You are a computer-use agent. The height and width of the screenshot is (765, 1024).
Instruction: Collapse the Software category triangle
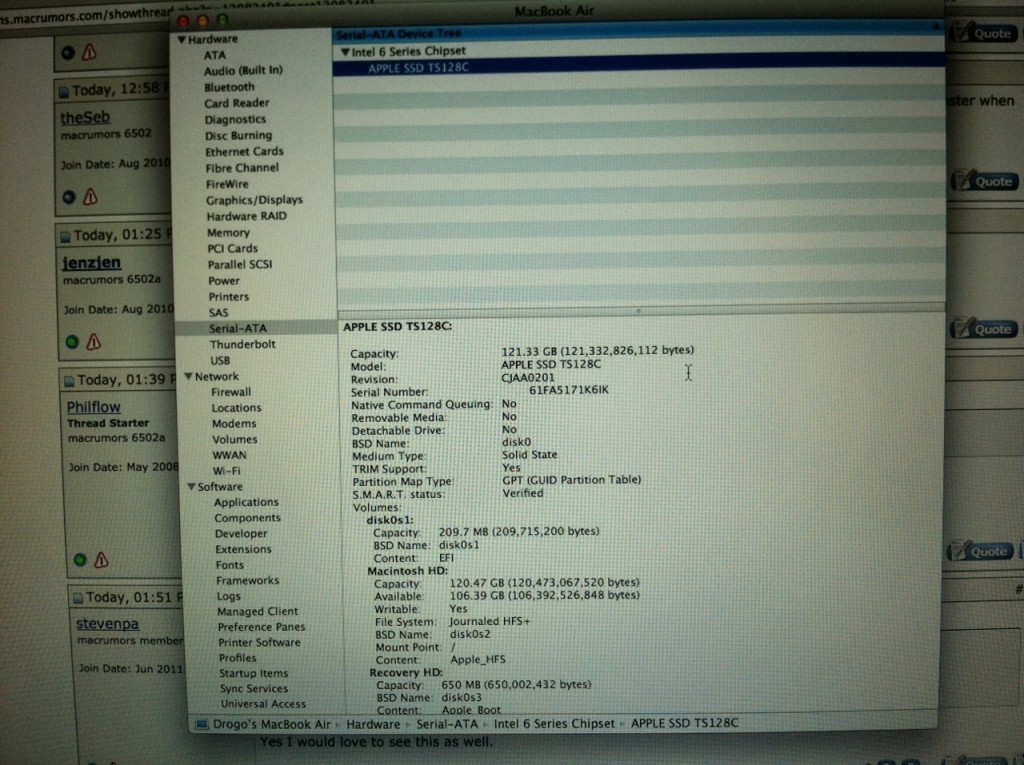click(x=189, y=487)
